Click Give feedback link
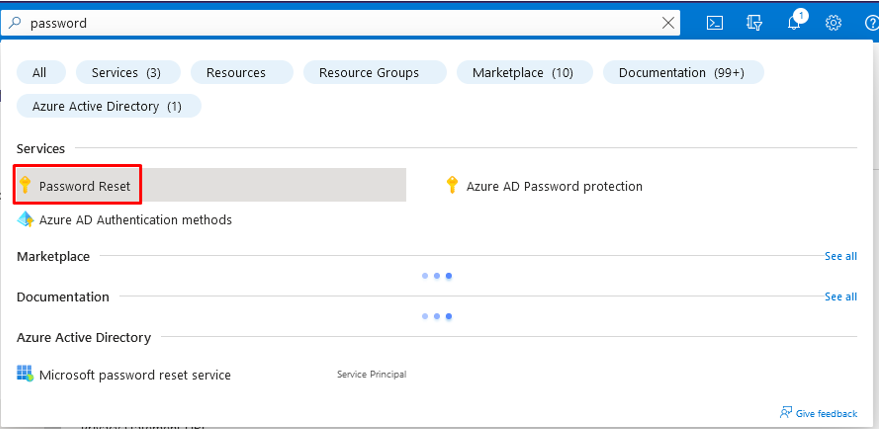This screenshot has width=879, height=429. click(826, 413)
